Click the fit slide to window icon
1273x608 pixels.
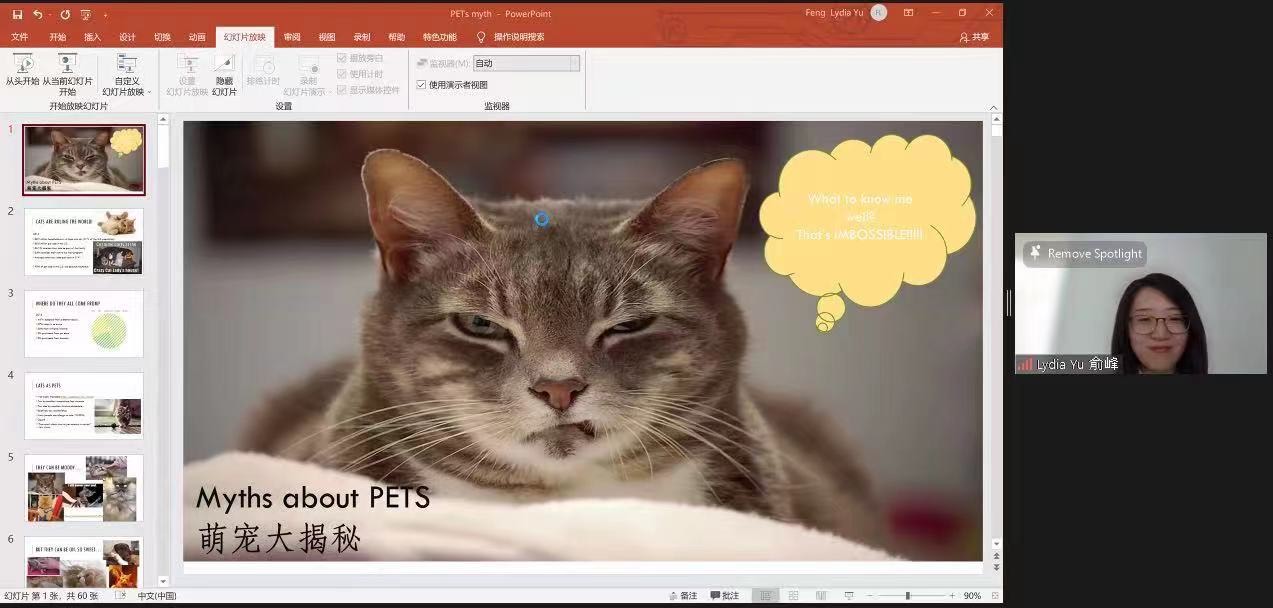pos(994,596)
